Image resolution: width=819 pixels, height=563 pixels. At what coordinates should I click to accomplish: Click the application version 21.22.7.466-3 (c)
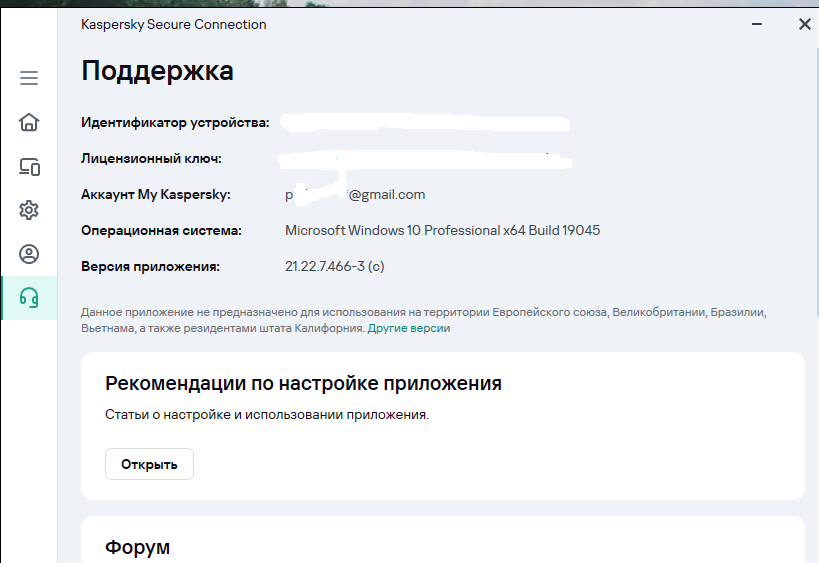[334, 266]
